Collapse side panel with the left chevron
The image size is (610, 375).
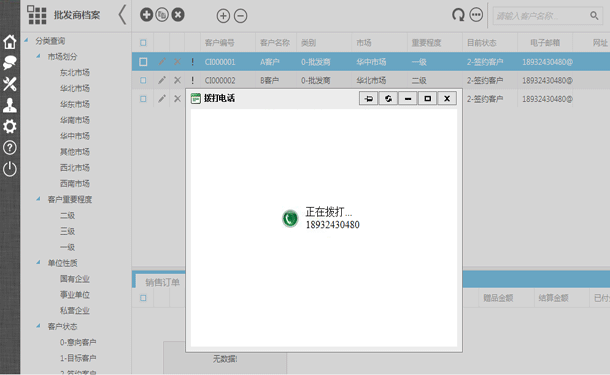(x=123, y=15)
